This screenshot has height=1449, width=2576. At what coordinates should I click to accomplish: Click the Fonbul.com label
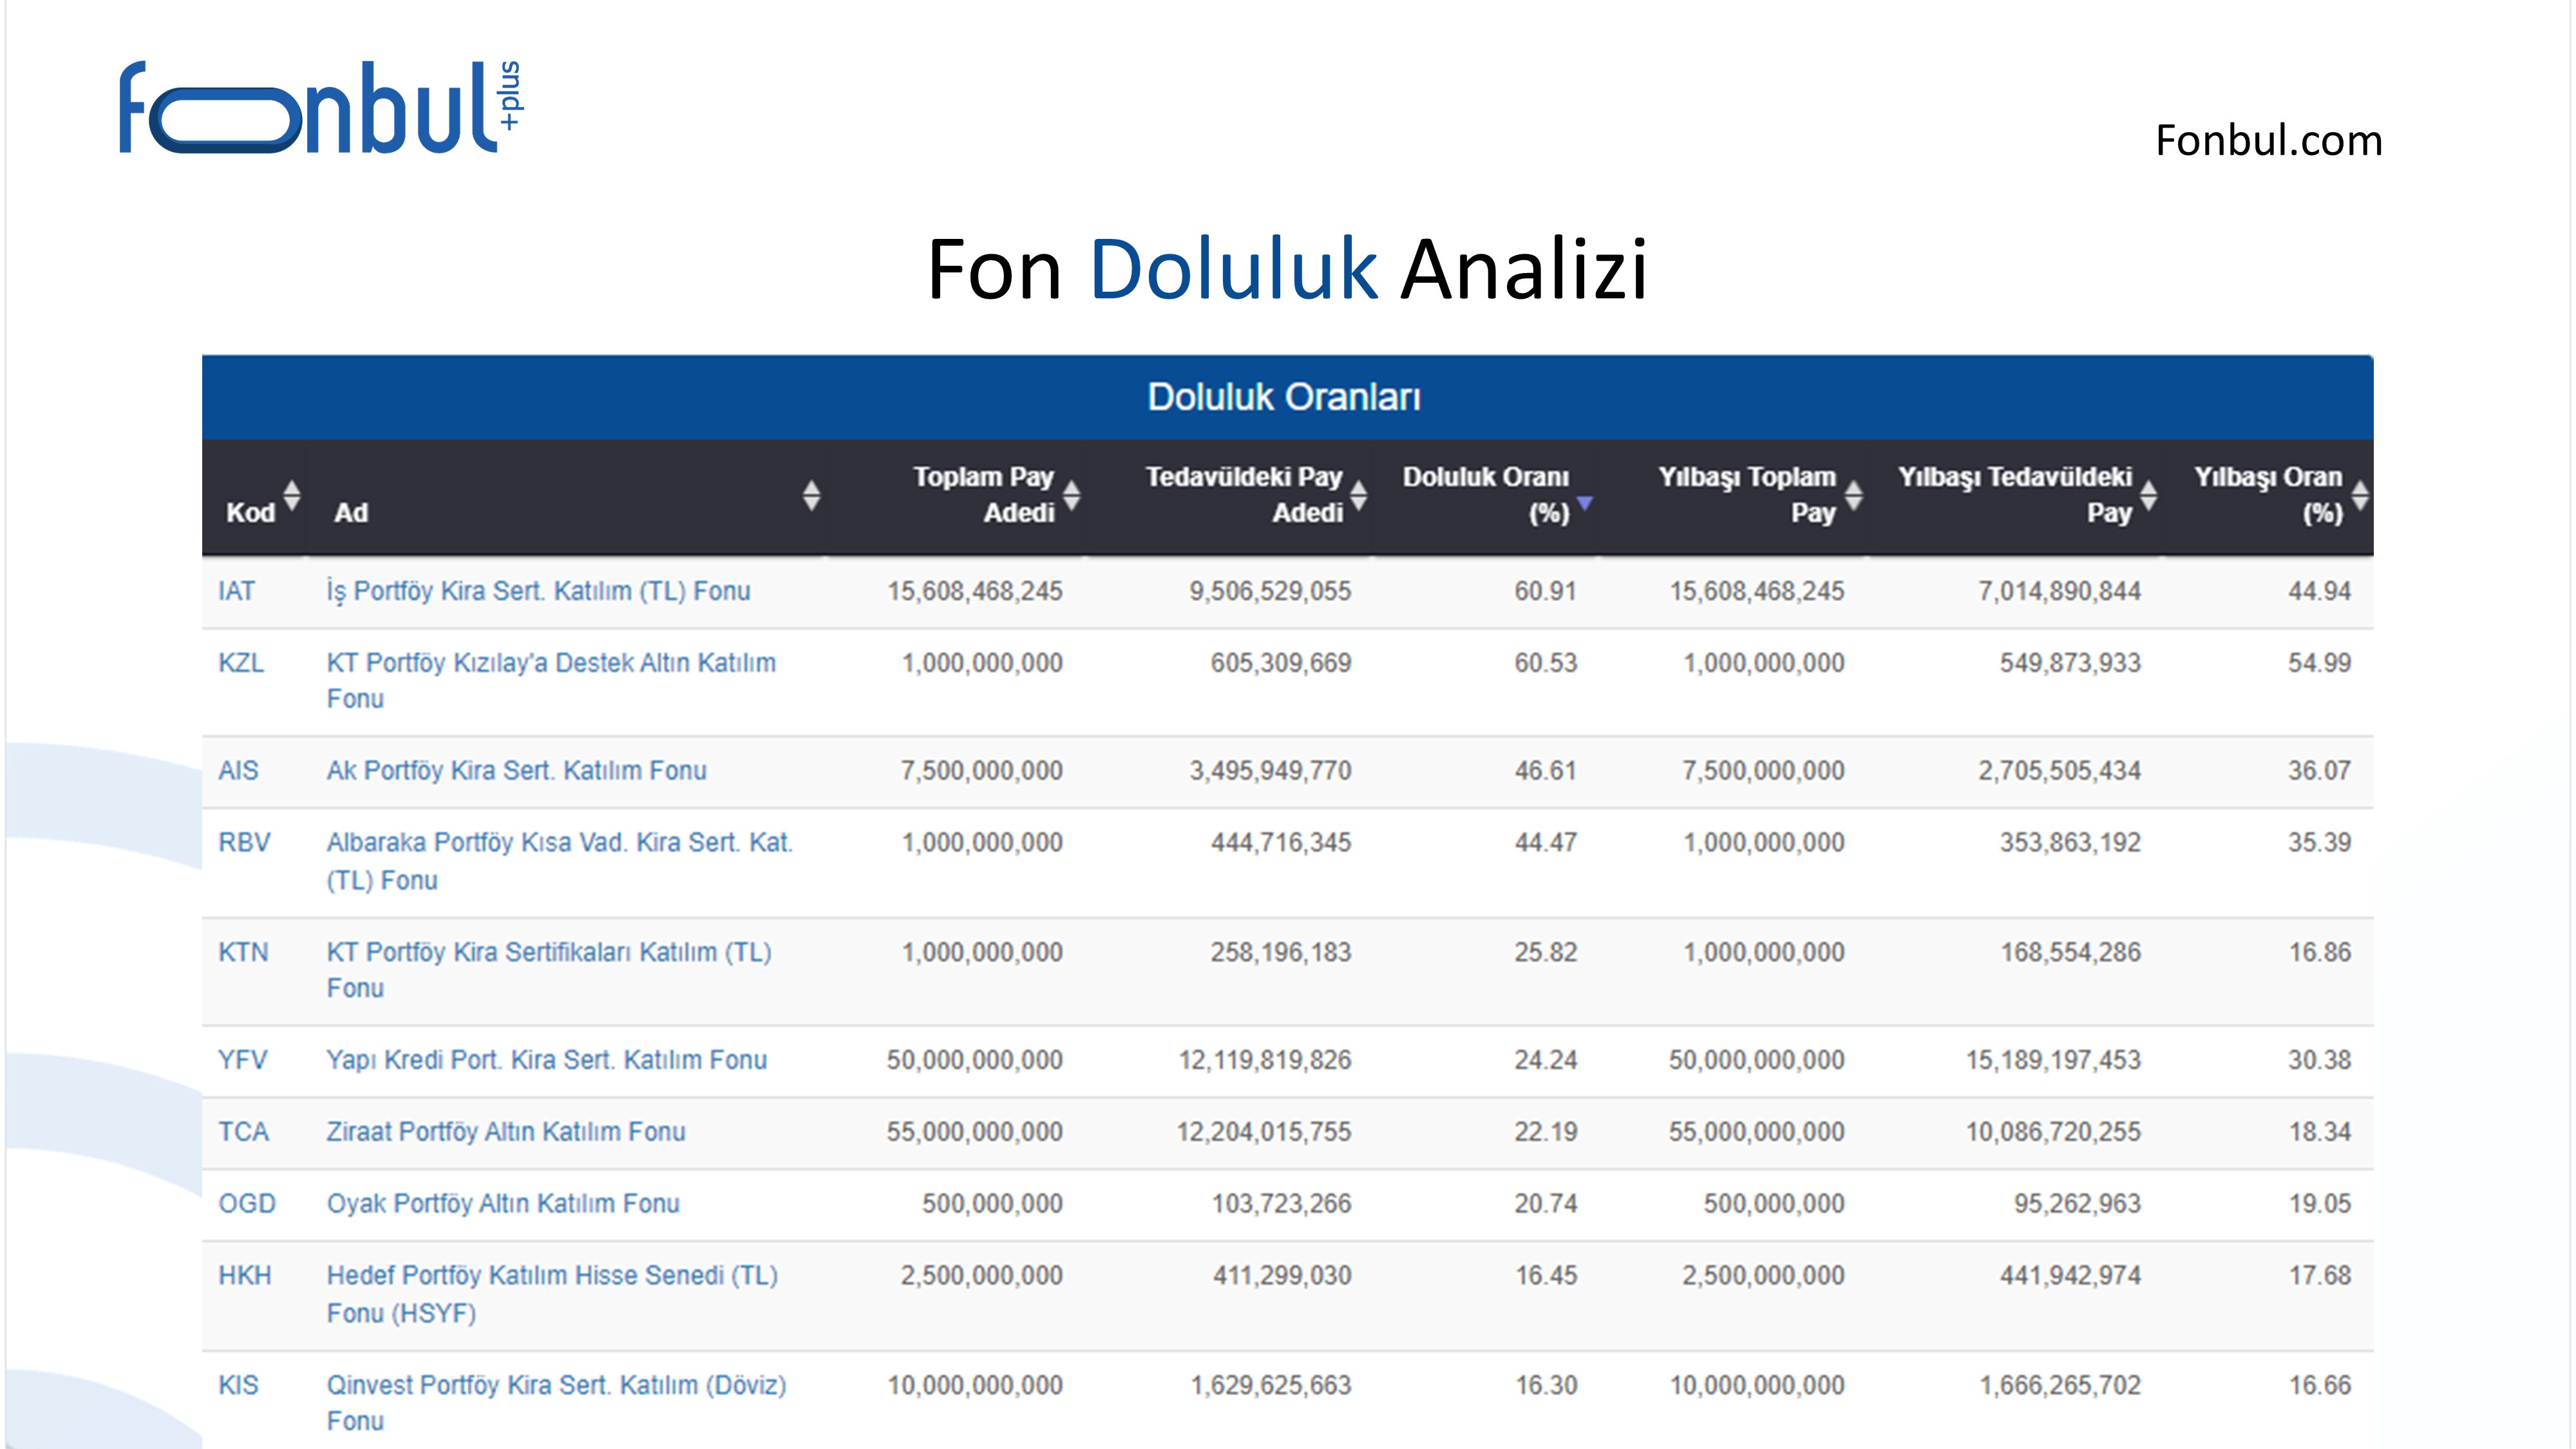pos(2267,141)
